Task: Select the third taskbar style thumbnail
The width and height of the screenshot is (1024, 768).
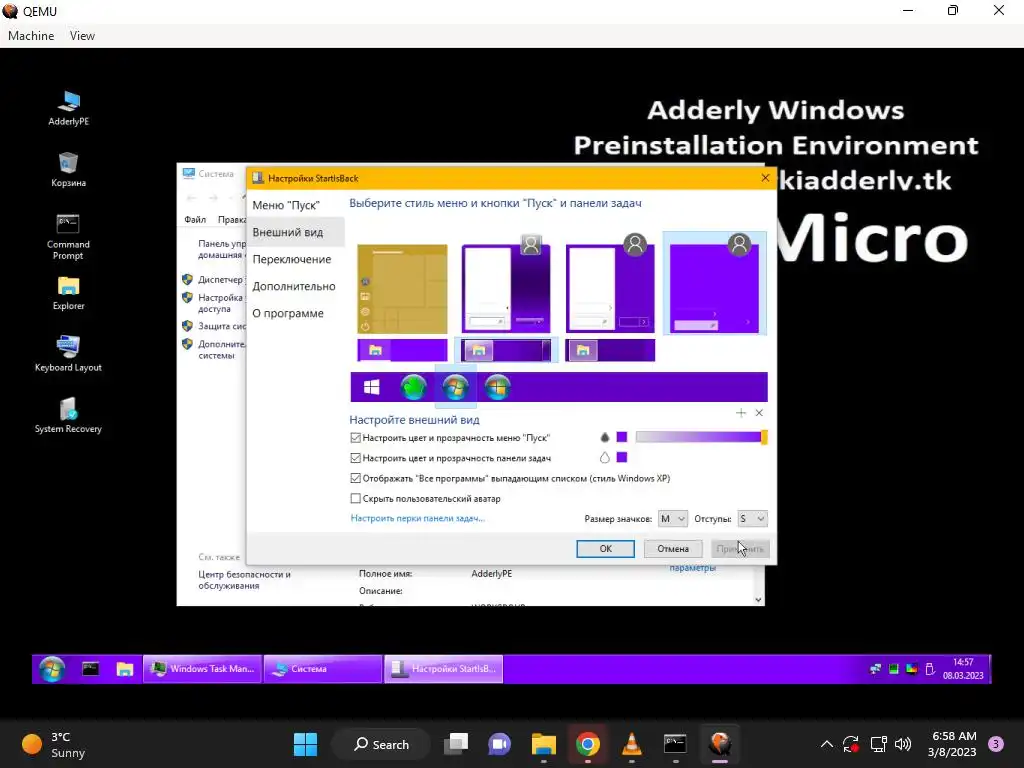Action: pyautogui.click(x=610, y=350)
